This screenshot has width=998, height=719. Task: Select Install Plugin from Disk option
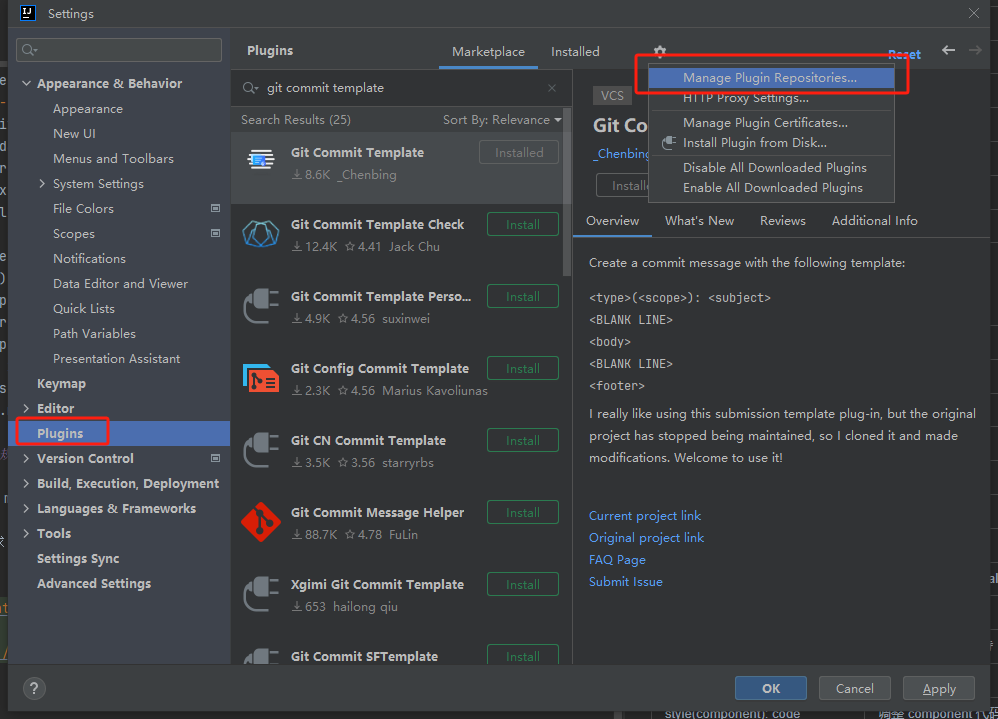click(754, 143)
